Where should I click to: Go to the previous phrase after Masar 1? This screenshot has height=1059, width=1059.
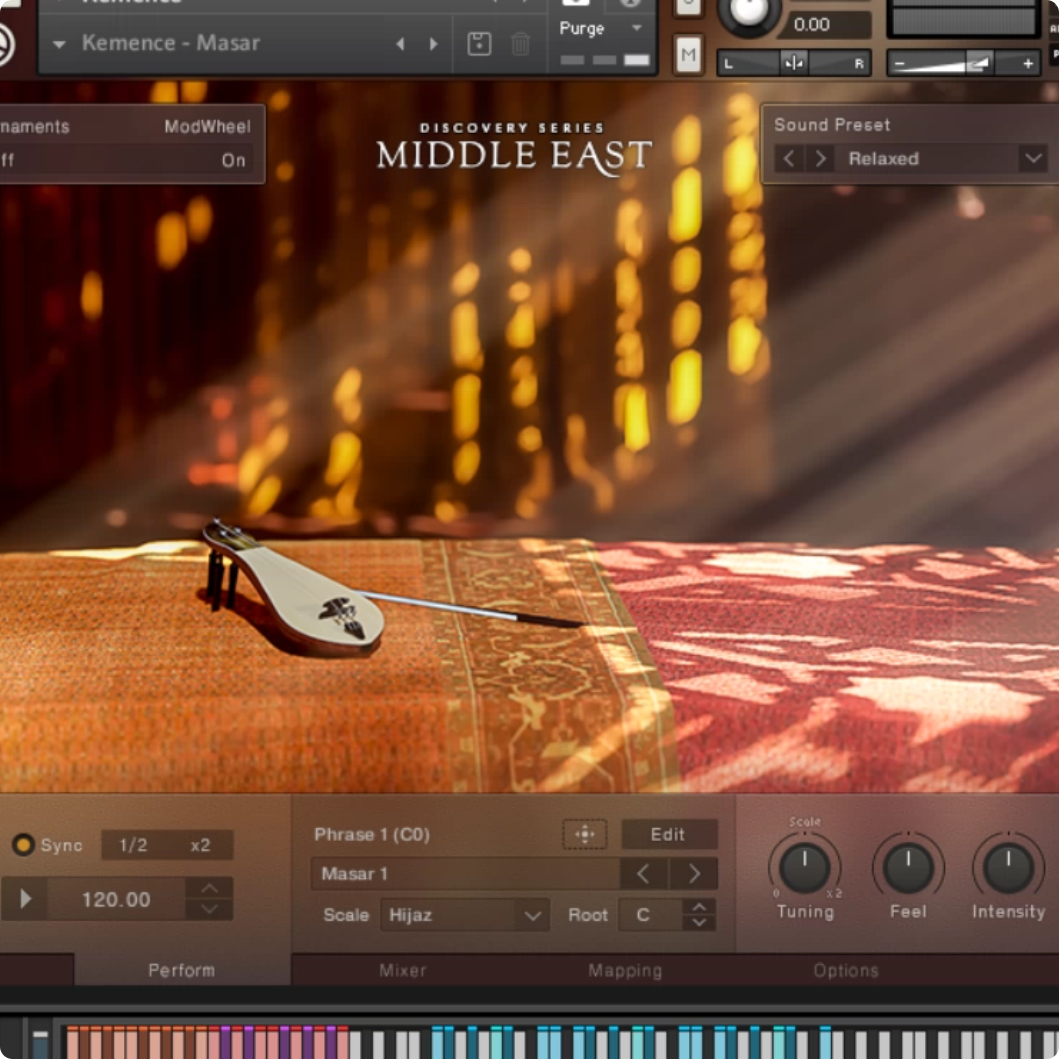(644, 874)
